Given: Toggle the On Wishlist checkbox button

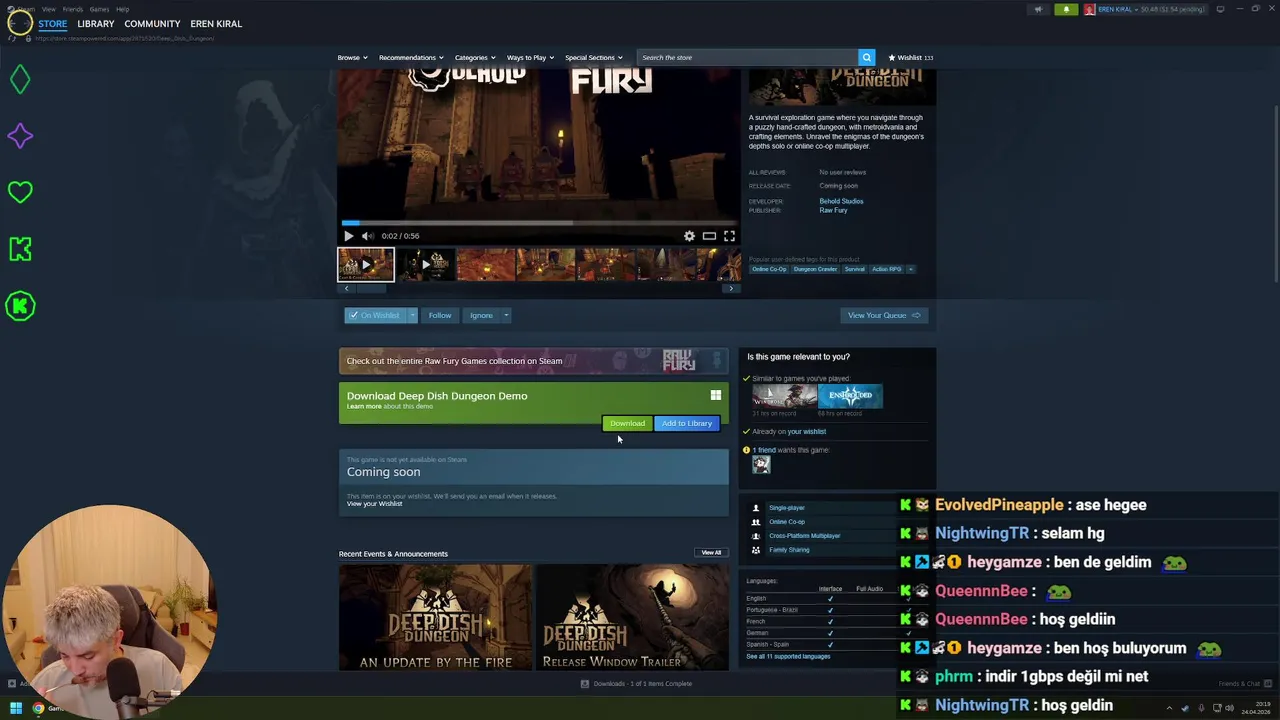Looking at the screenshot, I should (x=374, y=315).
